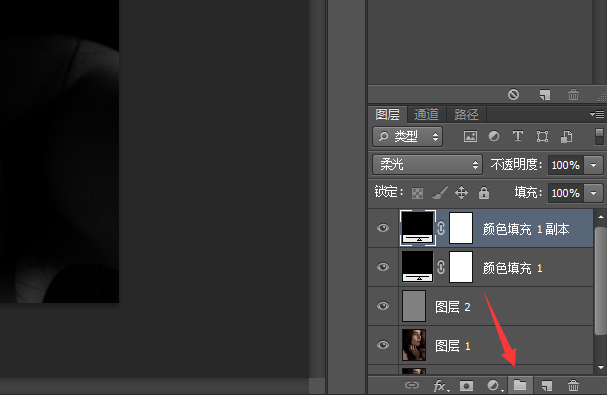Lock transparent pixels
This screenshot has height=395, width=607.
point(417,193)
